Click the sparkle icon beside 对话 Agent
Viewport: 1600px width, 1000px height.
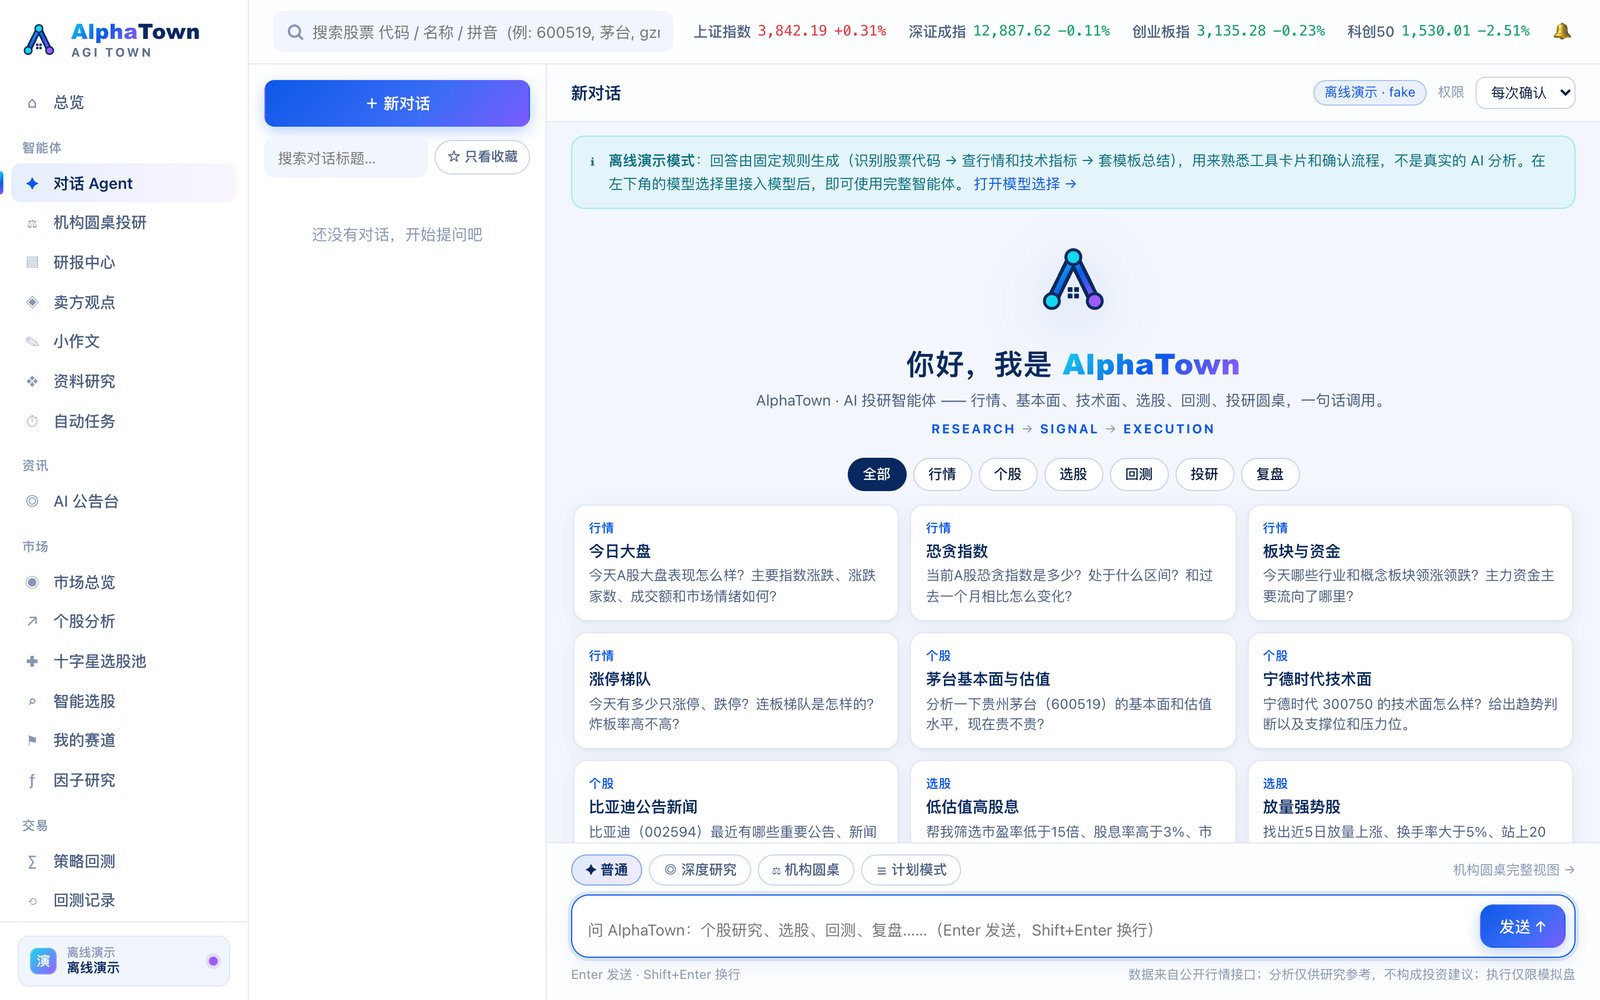32,183
